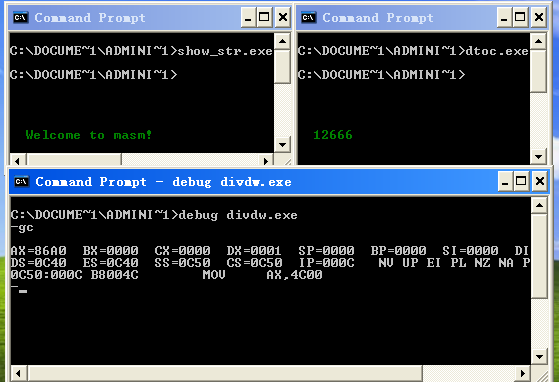The height and width of the screenshot is (382, 559).
Task: Click the dtoc Command Prompt title bar text
Action: click(378, 17)
